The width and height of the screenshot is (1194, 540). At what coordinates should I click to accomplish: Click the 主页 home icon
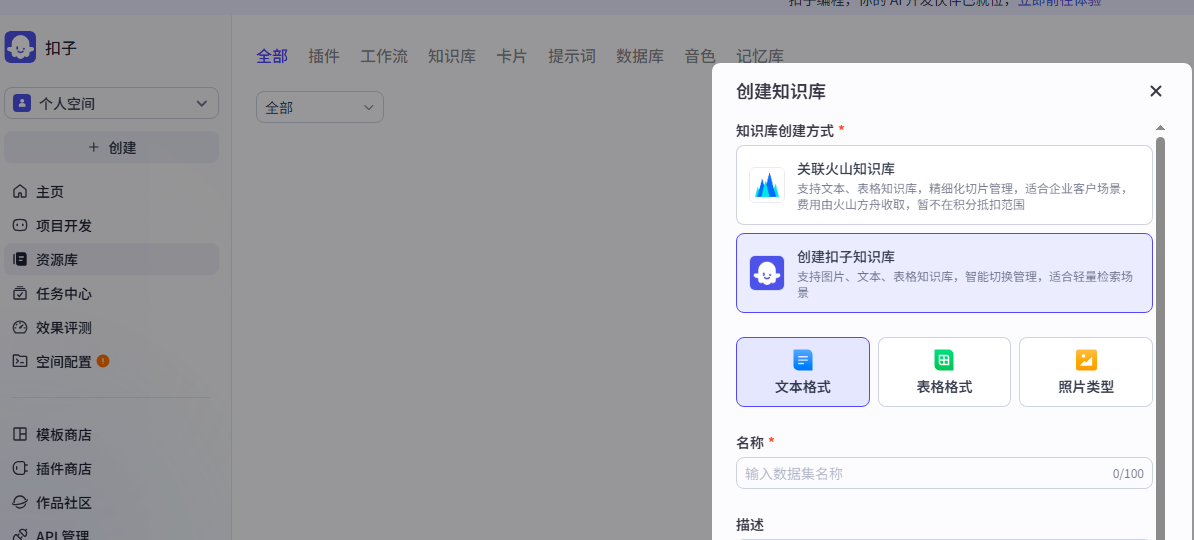pyautogui.click(x=21, y=191)
